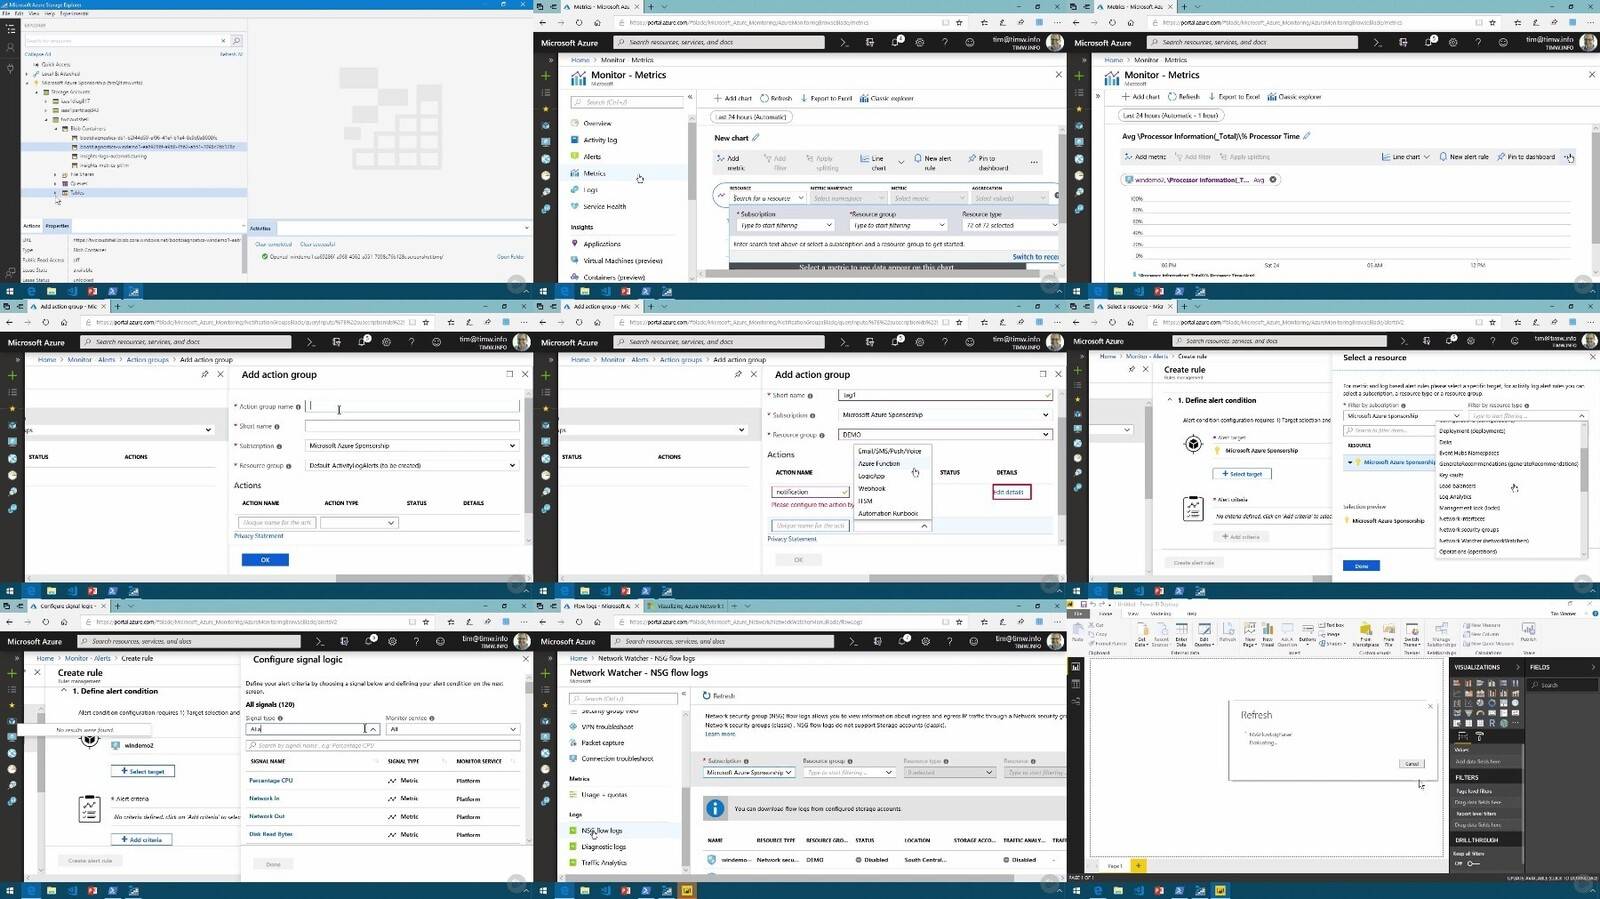The width and height of the screenshot is (1600, 899).
Task: Open Power BI icon in NSG flow logs taskbar
Action: [x=688, y=890]
